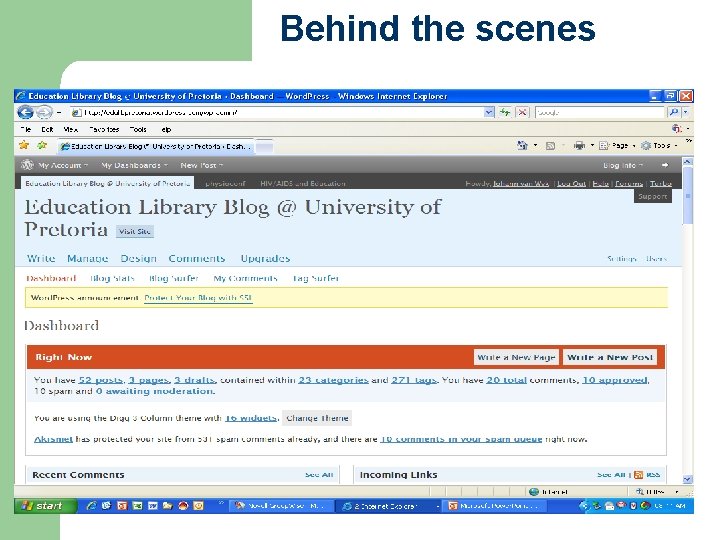Click the Visit Site button
This screenshot has width=720, height=540.
tap(135, 231)
